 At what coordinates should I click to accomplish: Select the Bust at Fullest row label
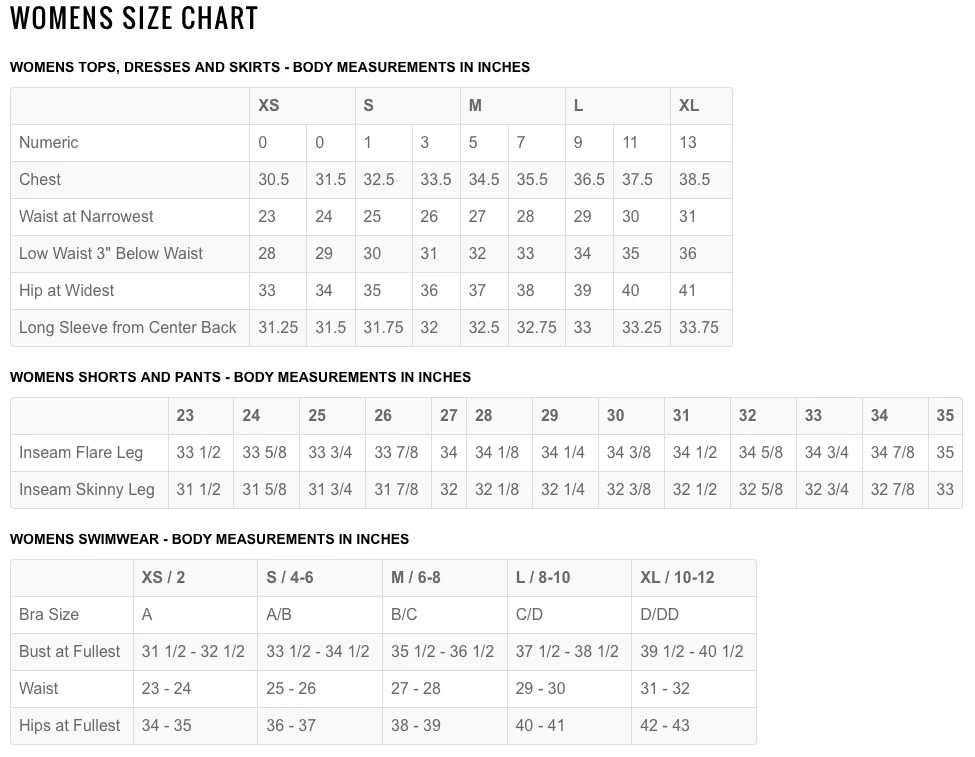coord(69,652)
